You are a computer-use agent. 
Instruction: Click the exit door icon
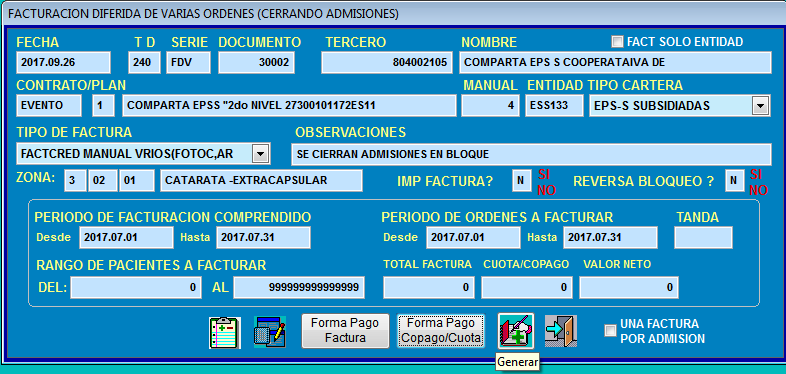click(561, 331)
